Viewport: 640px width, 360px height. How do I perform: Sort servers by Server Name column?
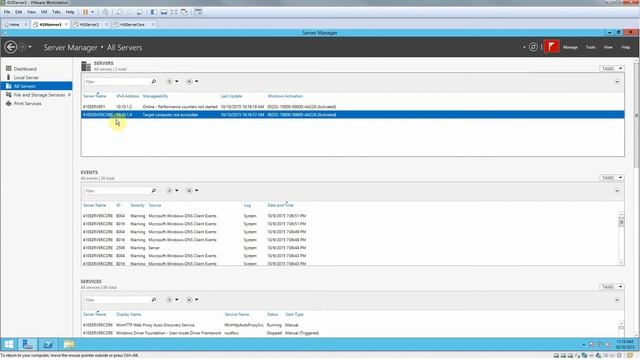click(95, 96)
